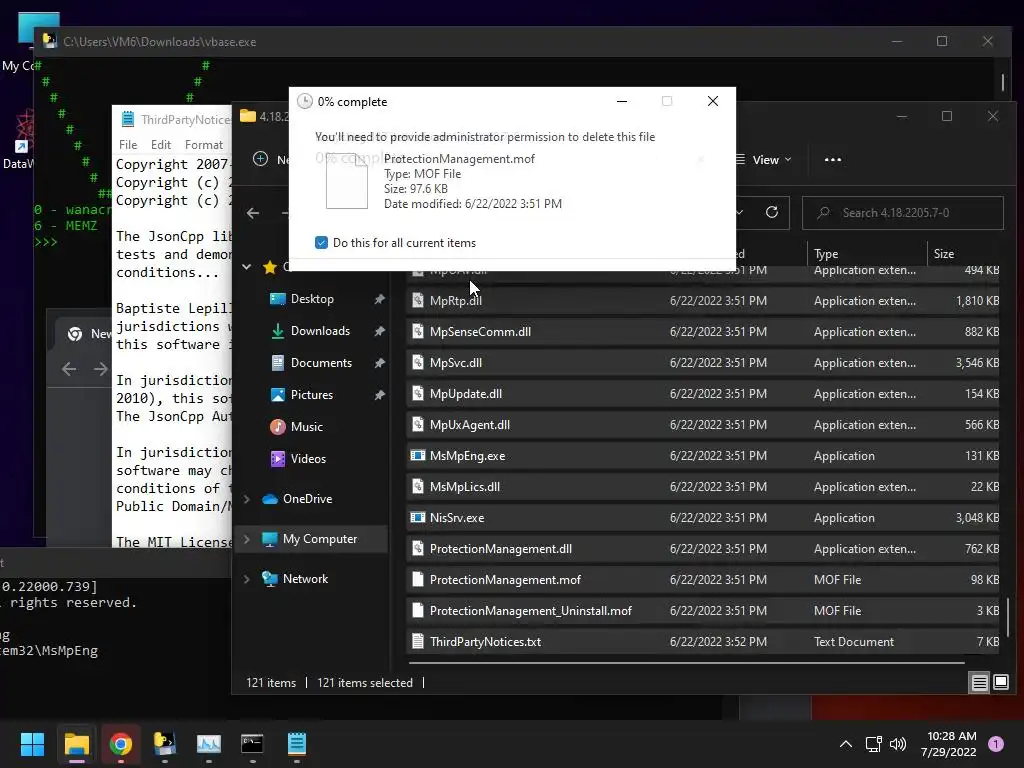Click the Chrome forward arrow
Screen dimensions: 1024x768
[x=100, y=369]
